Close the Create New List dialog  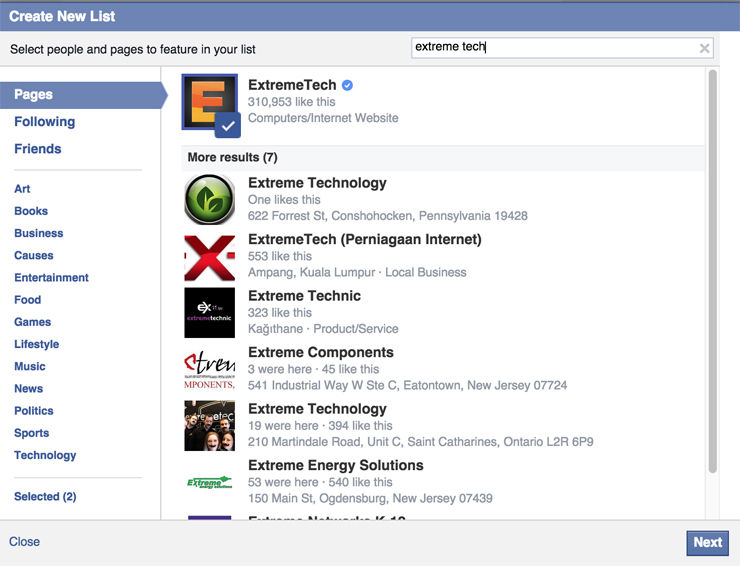coord(25,542)
